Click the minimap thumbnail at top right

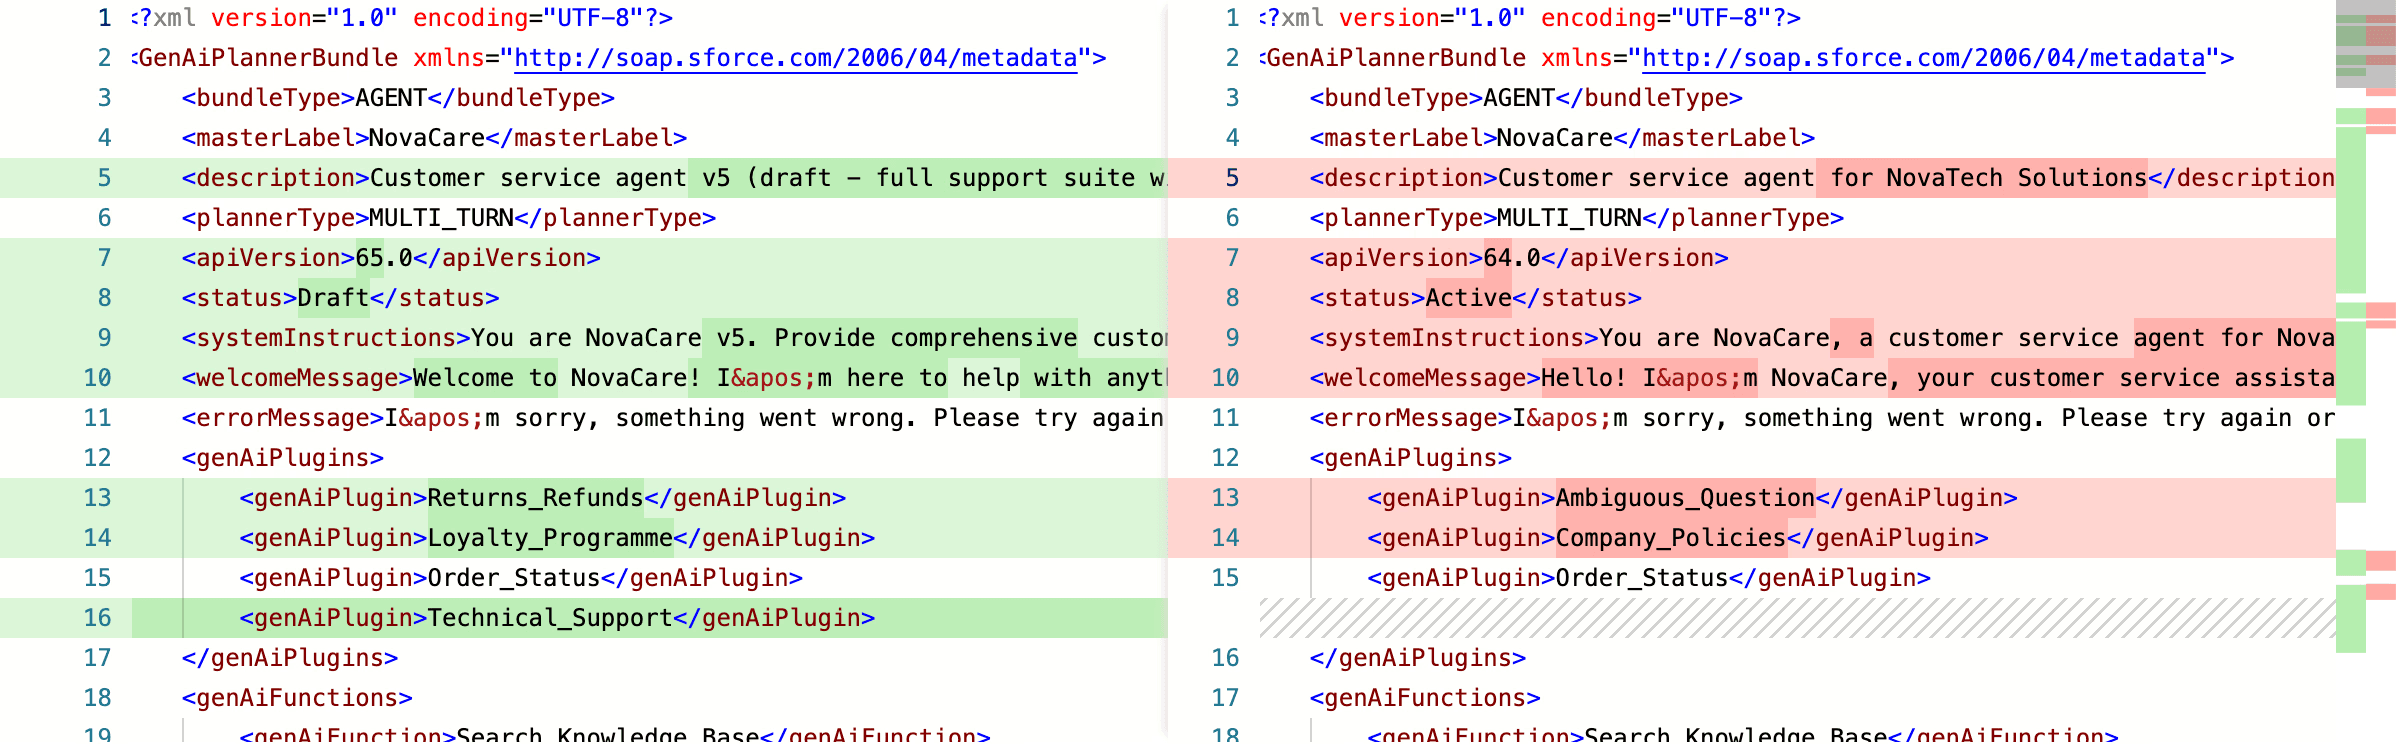tap(2366, 44)
